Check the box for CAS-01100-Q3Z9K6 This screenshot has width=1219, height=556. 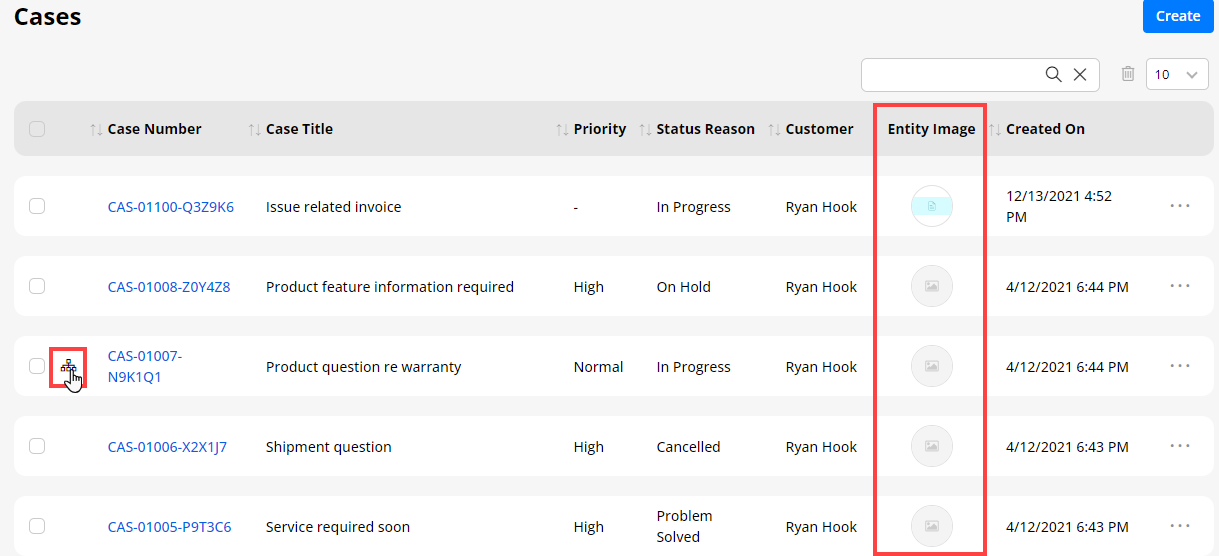(x=37, y=206)
